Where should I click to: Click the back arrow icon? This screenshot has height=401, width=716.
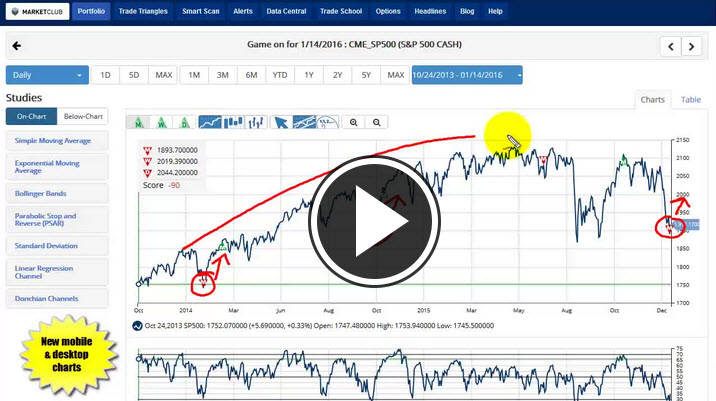tap(16, 46)
